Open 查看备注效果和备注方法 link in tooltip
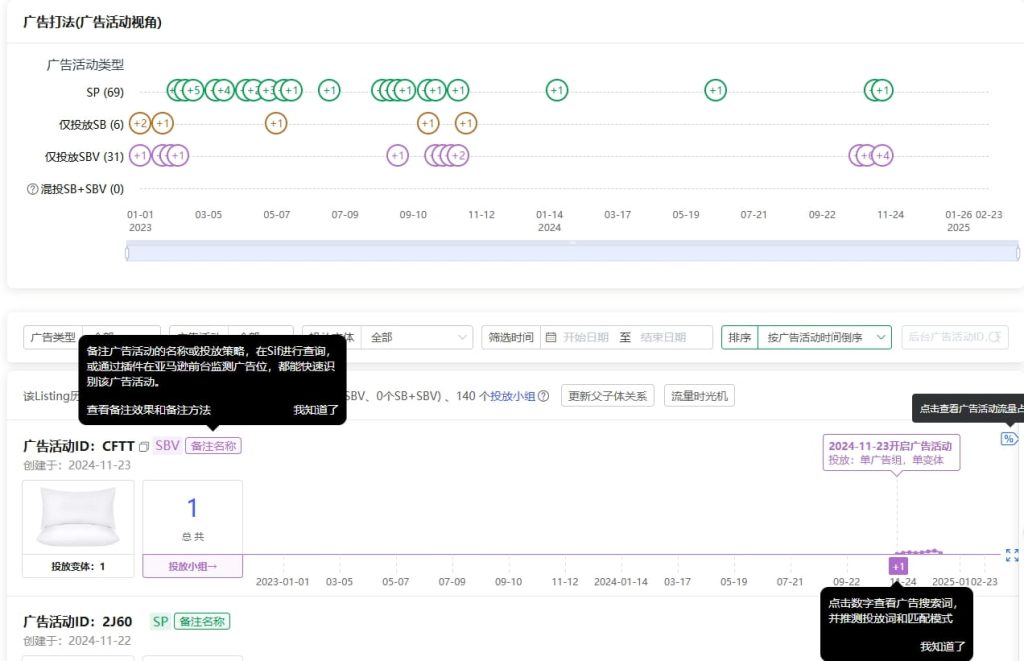The height and width of the screenshot is (661, 1024). (x=148, y=410)
